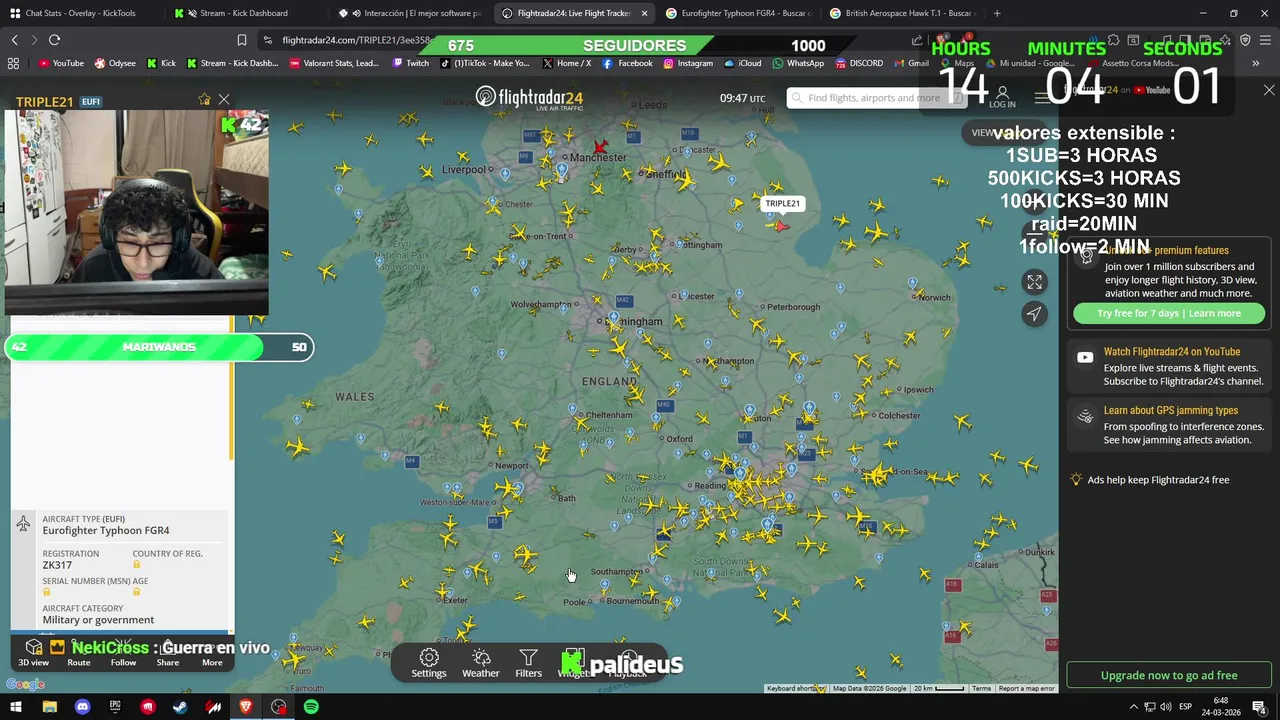Open Spotify from the taskbar
Screen dimensions: 1280x720
click(x=311, y=707)
